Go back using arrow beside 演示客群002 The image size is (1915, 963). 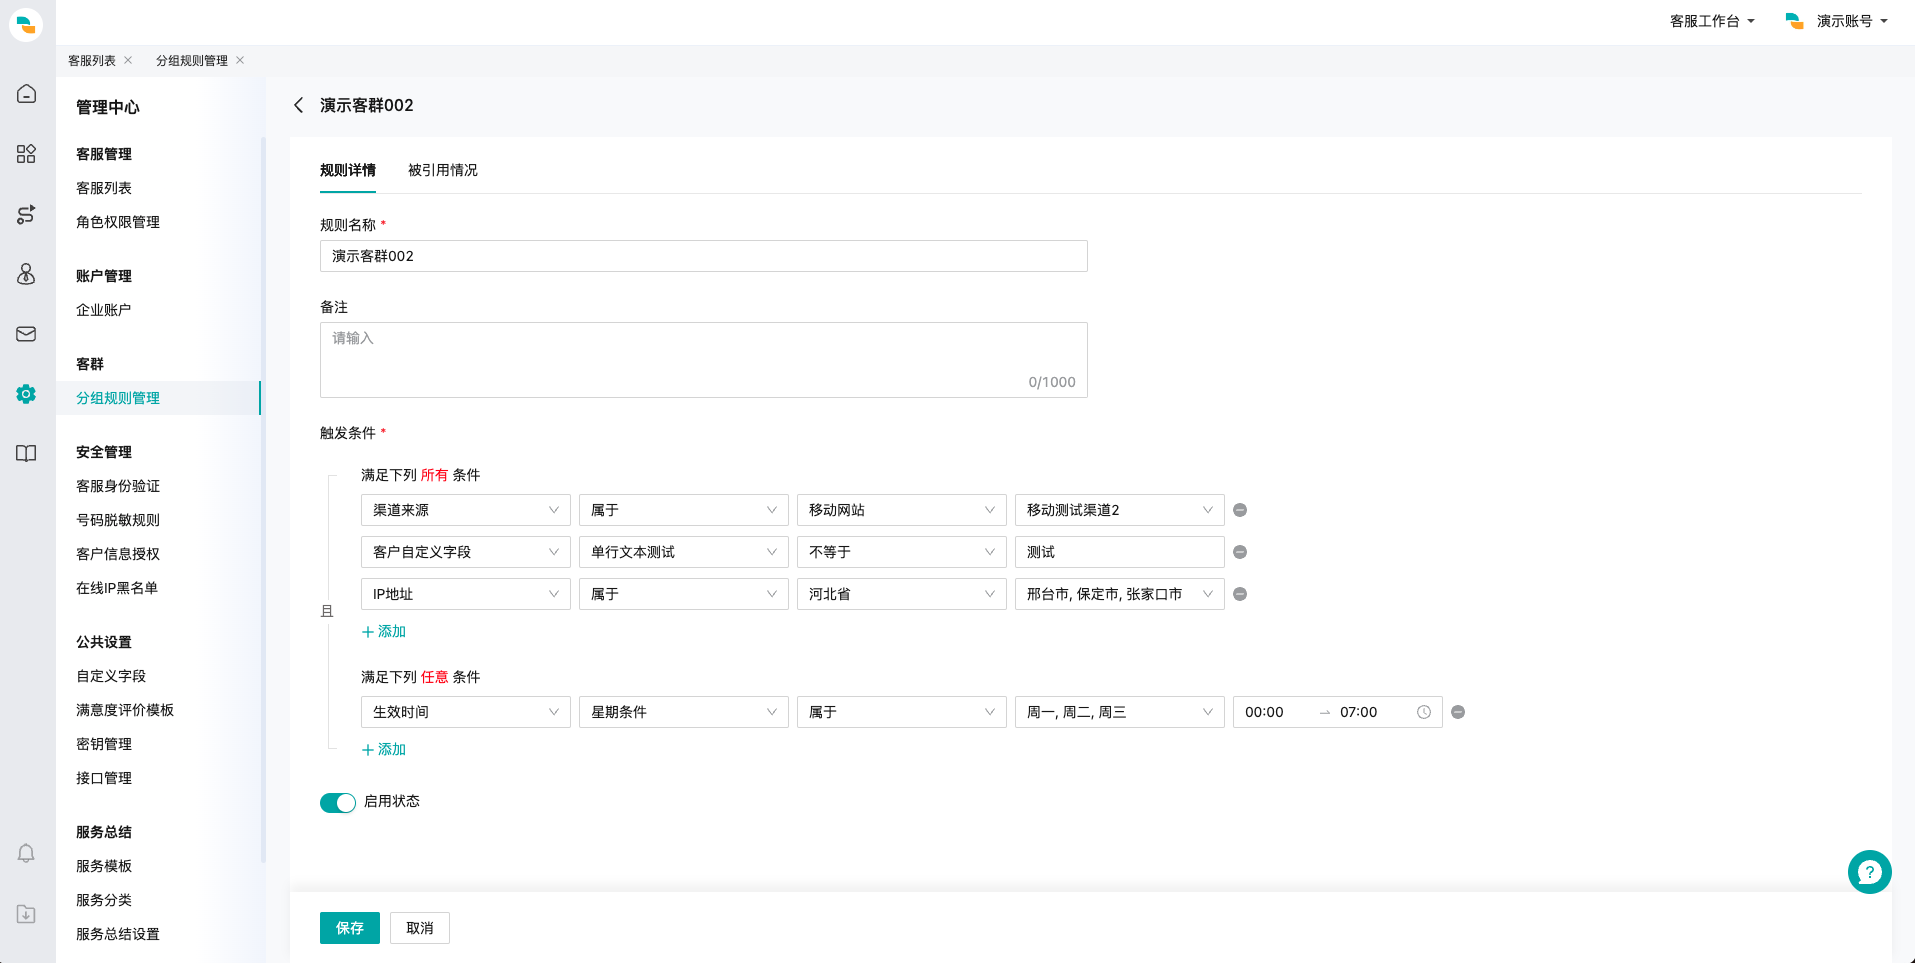pos(298,105)
